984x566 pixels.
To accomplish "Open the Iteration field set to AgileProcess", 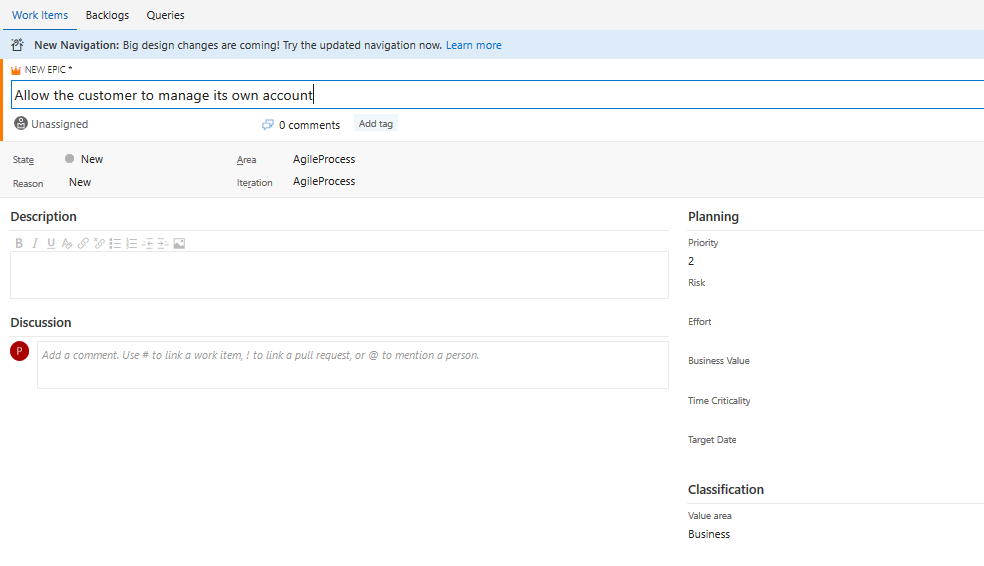I will click(324, 182).
